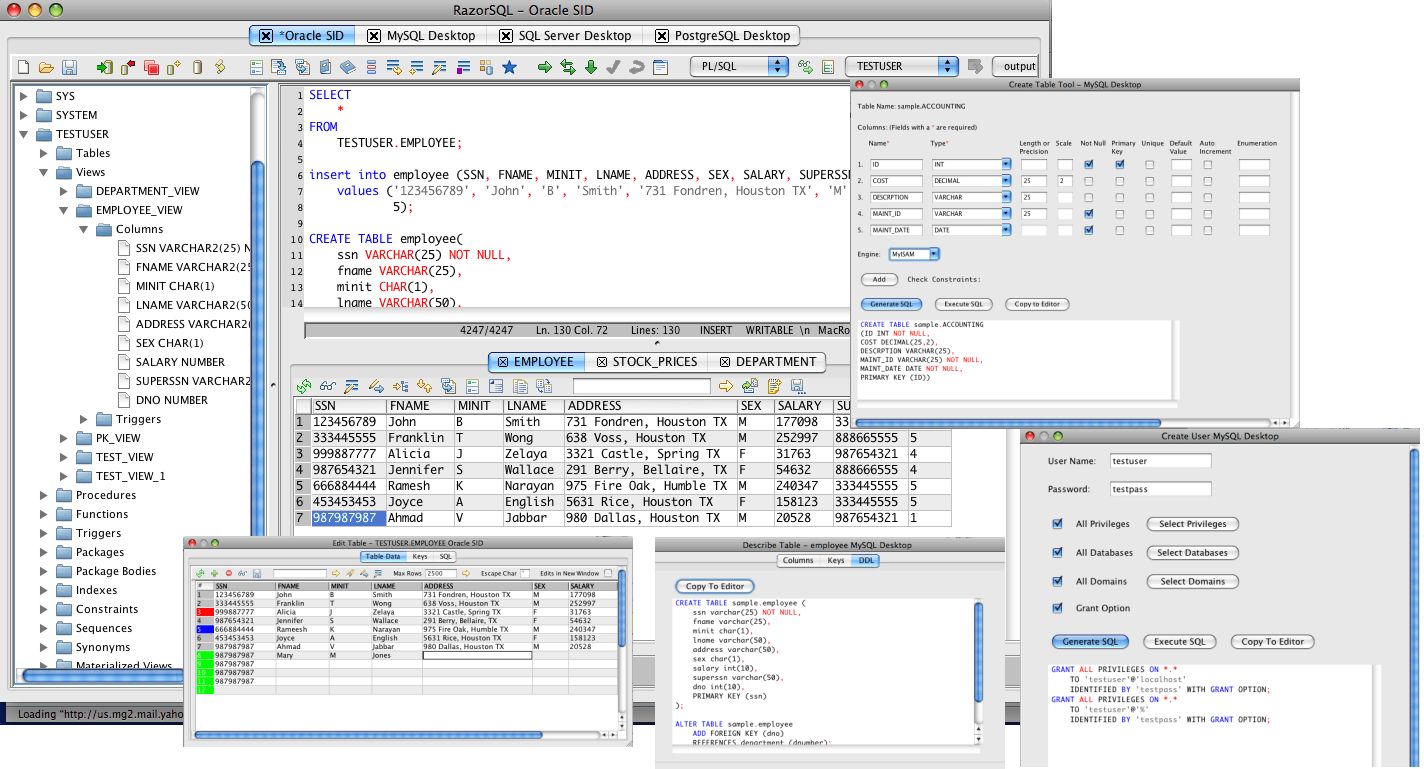Toggle the Grant Option checkbox
1424x769 pixels.
[1057, 609]
